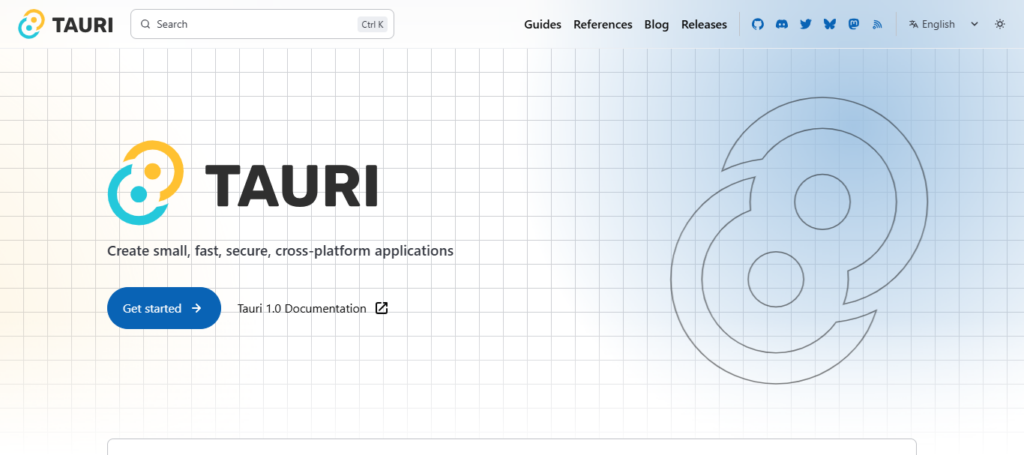Screen dimensions: 1024x455
Task: Click the translate icon by English
Action: click(913, 24)
